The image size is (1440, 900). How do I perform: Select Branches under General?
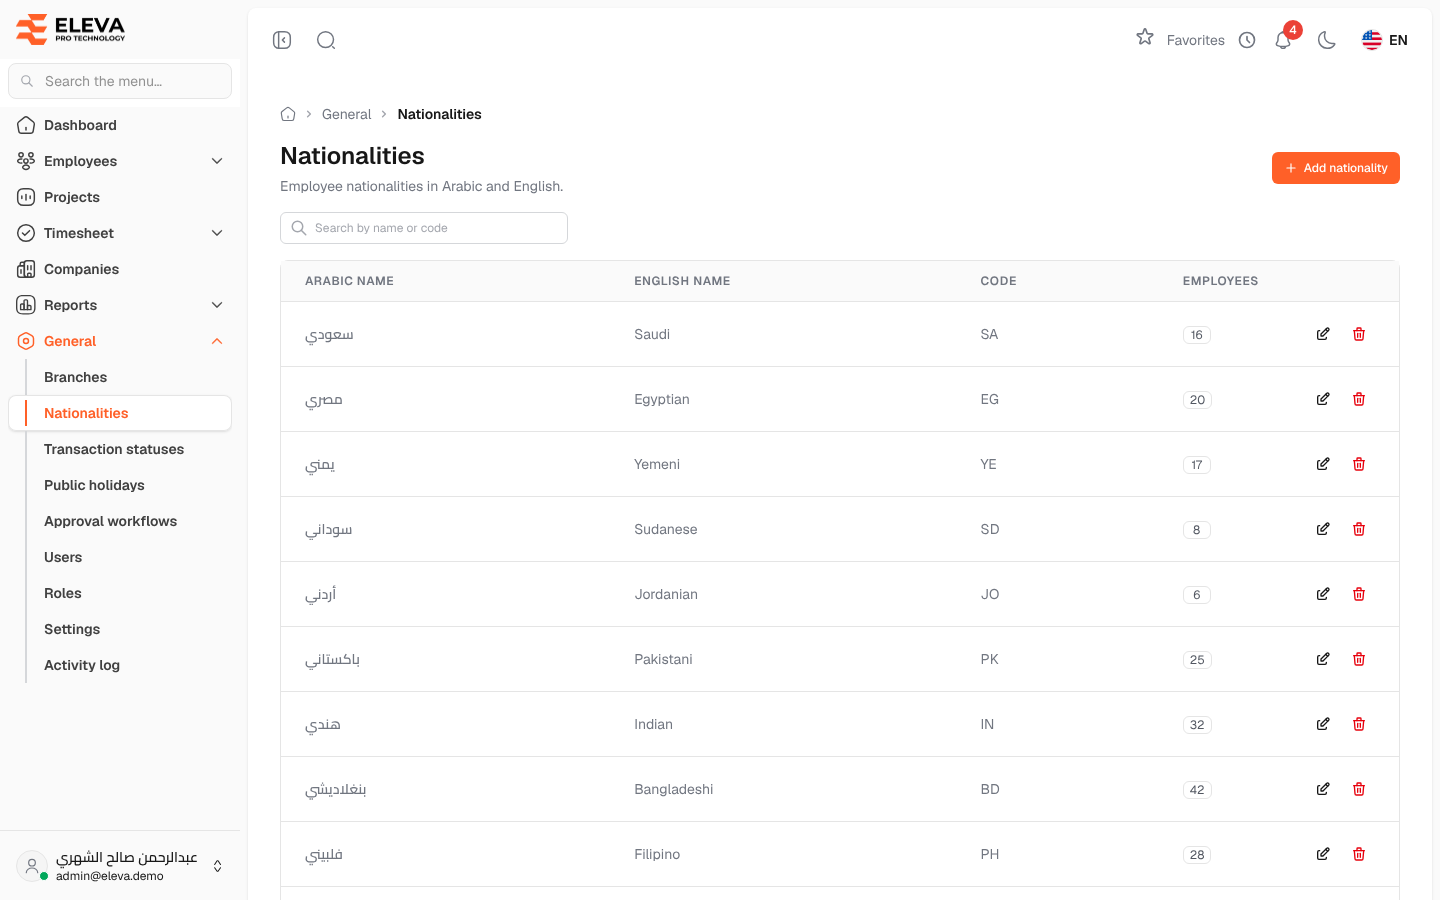pos(75,377)
